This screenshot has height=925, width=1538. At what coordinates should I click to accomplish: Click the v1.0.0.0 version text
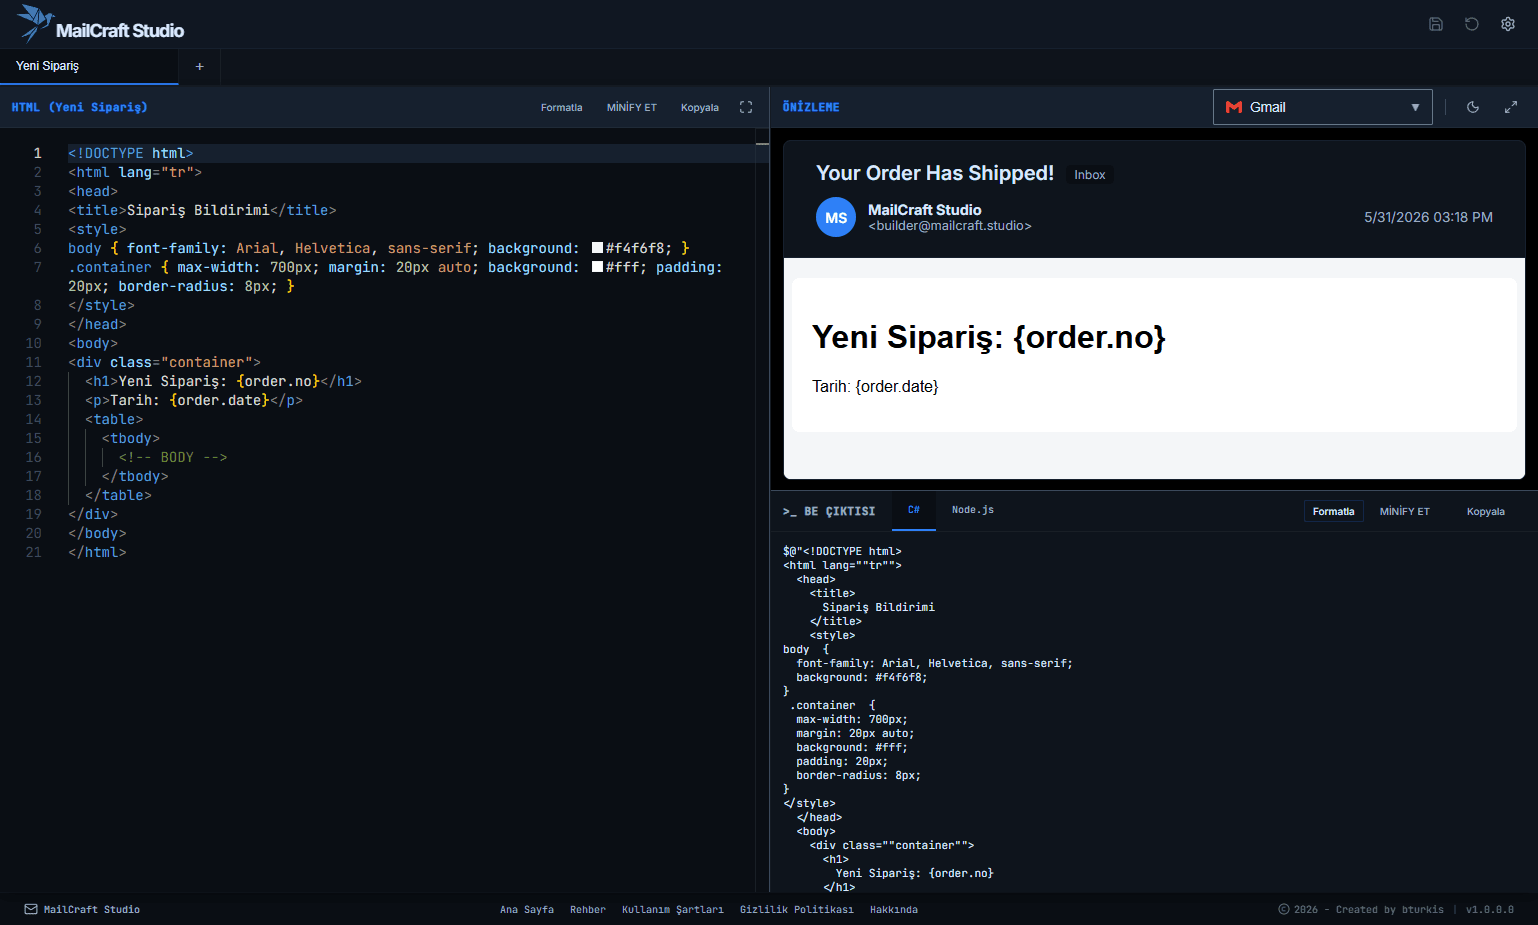coord(1489,910)
